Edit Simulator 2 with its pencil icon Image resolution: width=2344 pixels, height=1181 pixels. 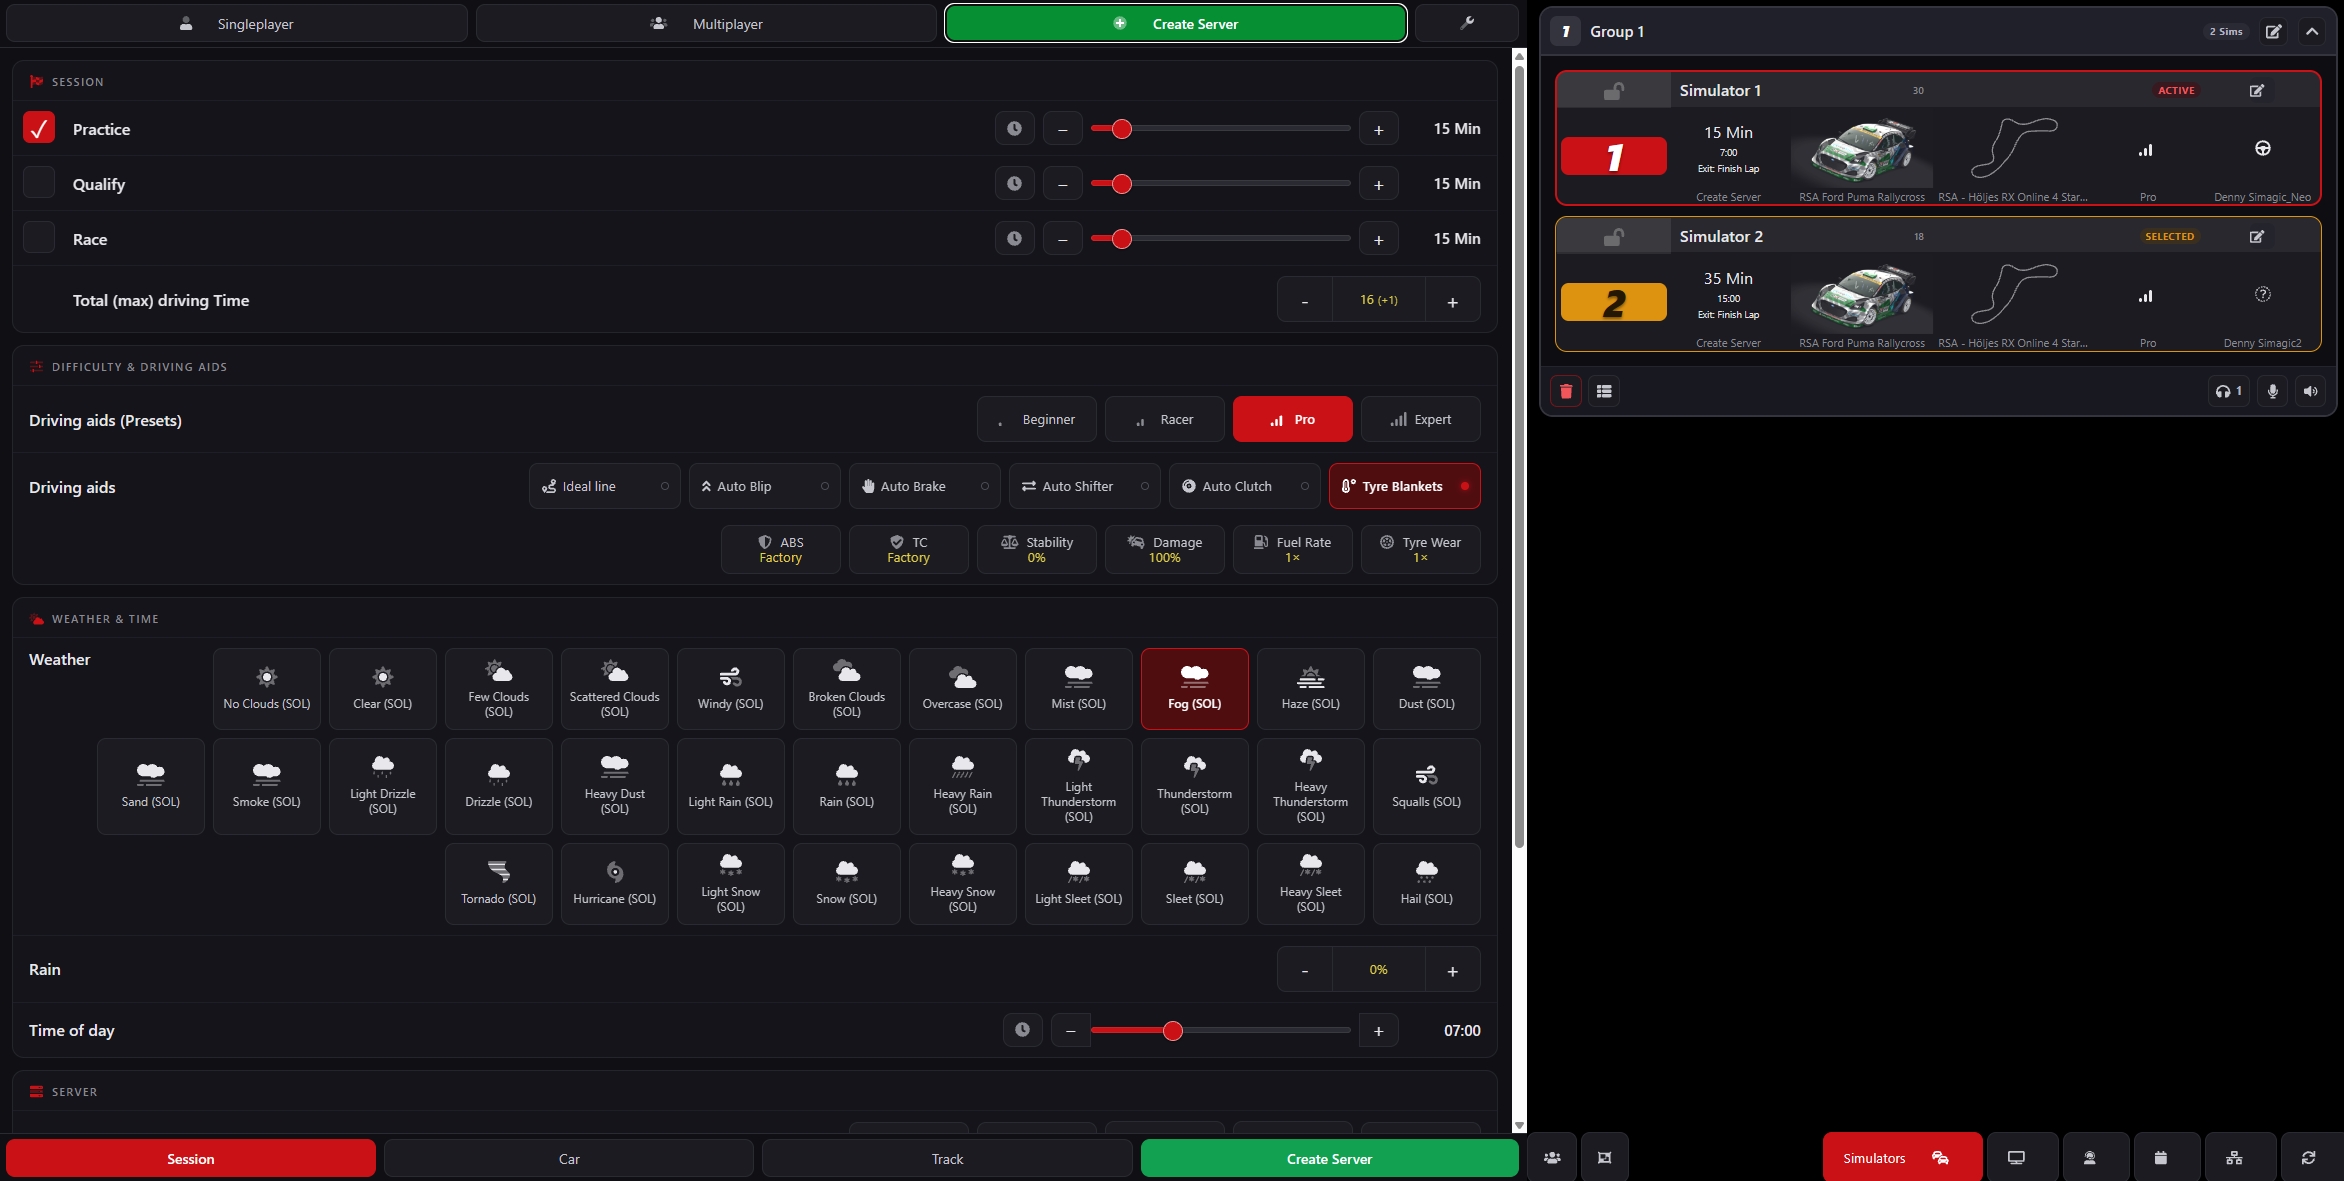click(2257, 237)
